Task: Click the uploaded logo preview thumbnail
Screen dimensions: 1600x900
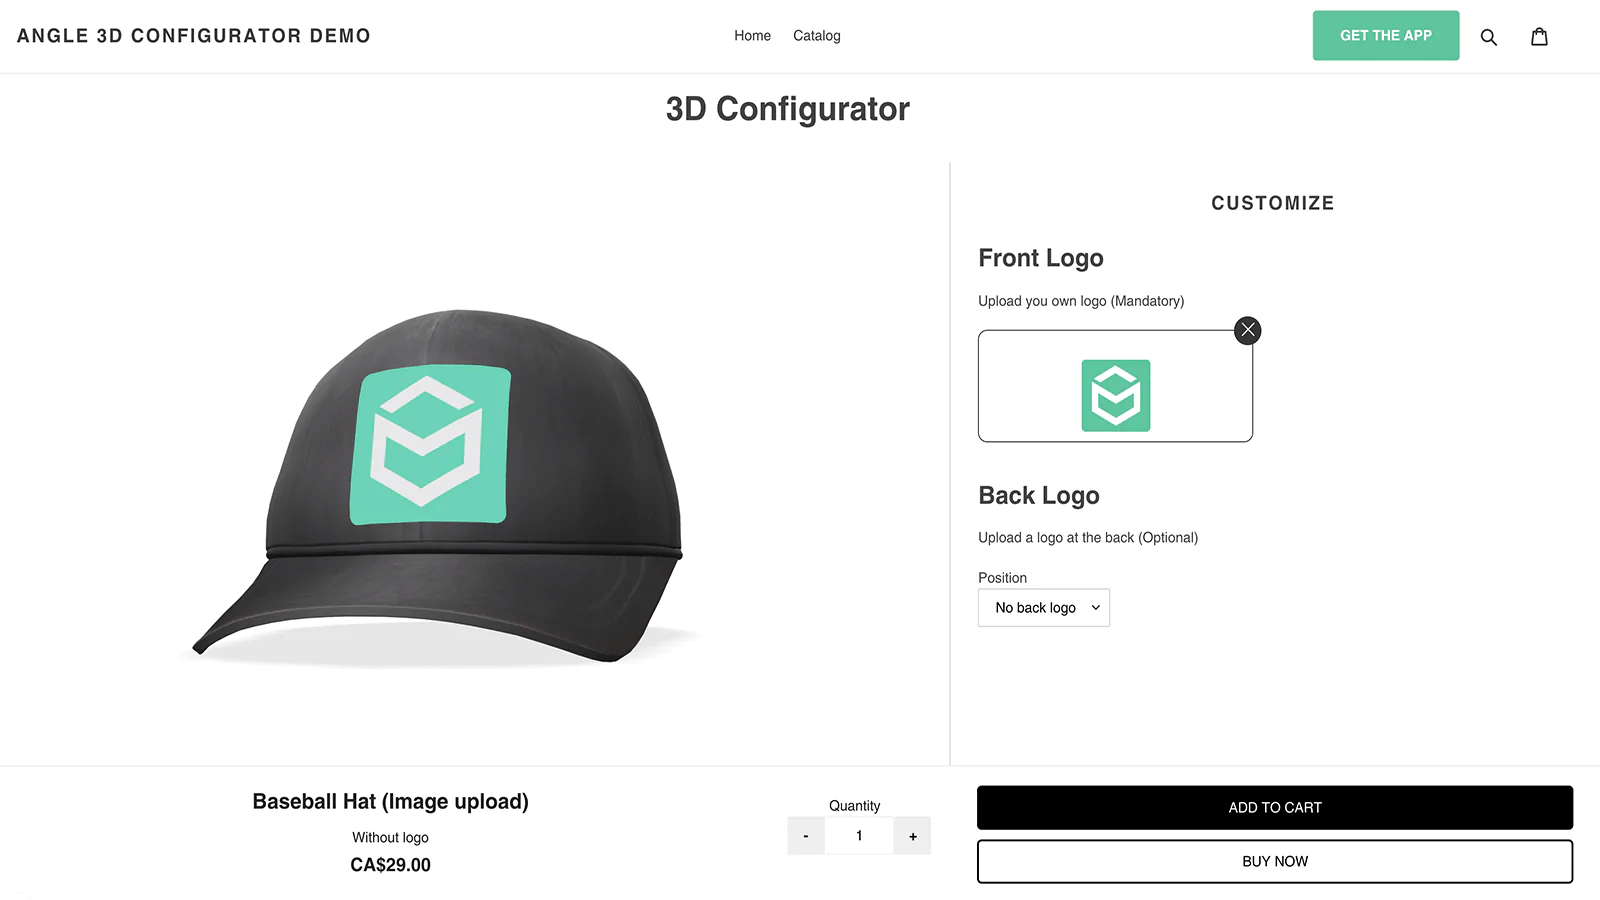Action: 1115,395
